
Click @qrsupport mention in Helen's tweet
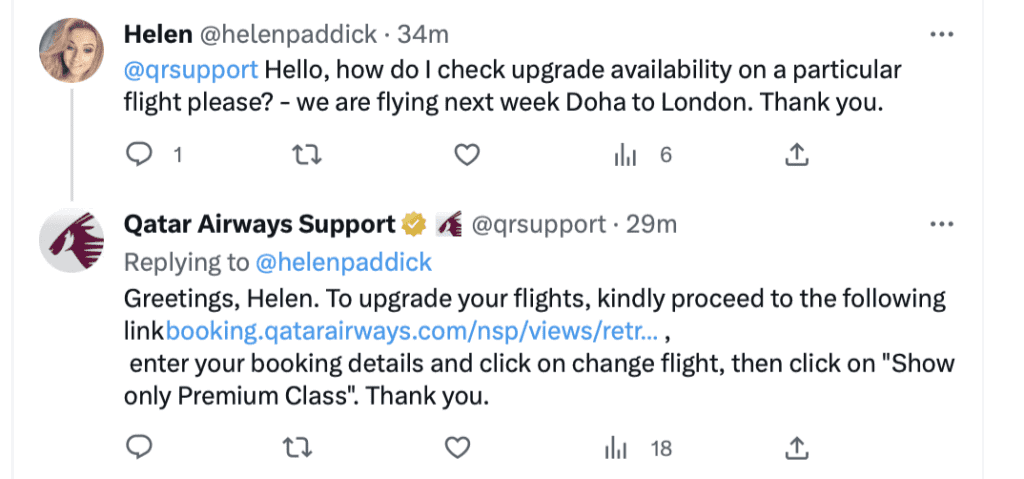pyautogui.click(x=191, y=69)
